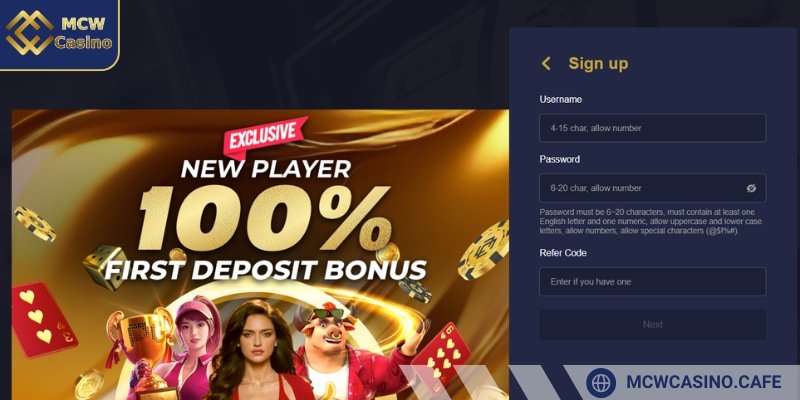800x400 pixels.
Task: Click the golden dice in the banner
Action: click(105, 266)
